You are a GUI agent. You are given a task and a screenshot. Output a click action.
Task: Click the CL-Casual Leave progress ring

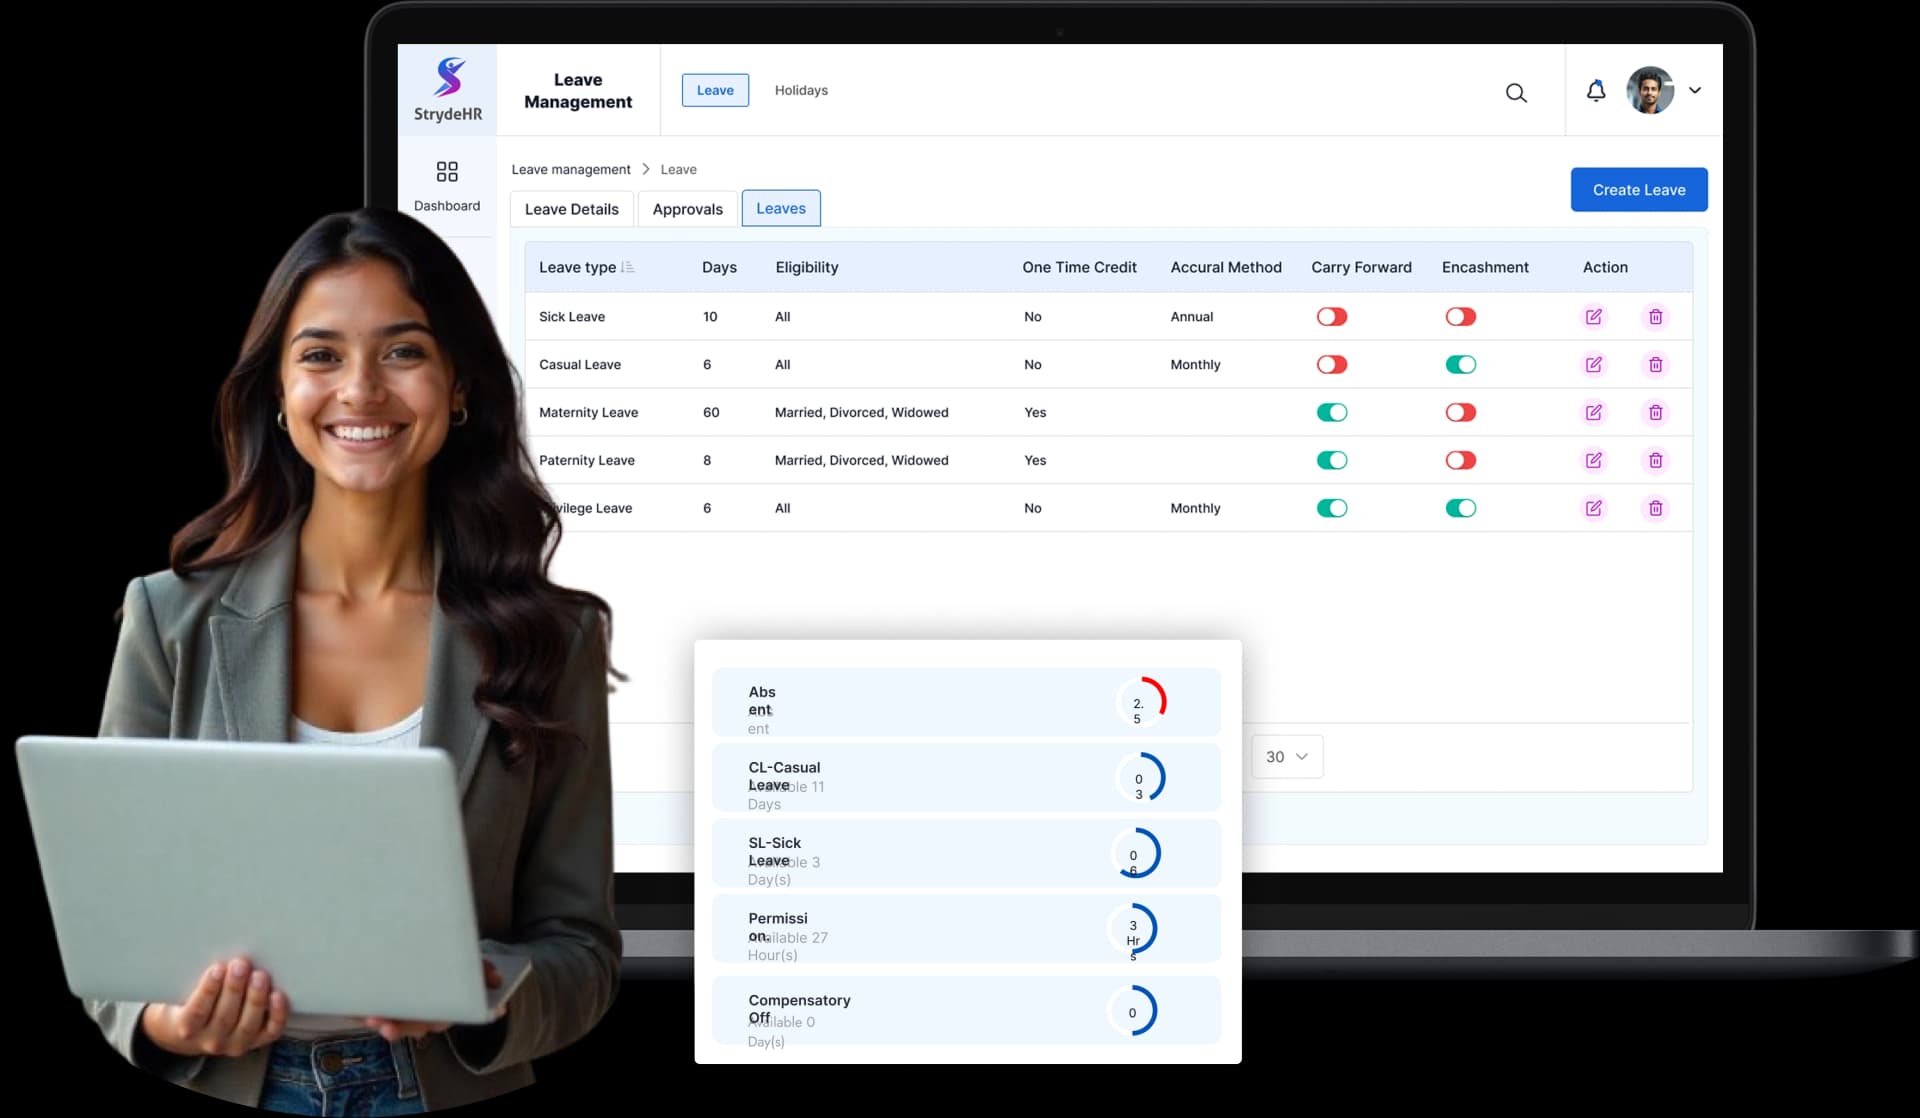1141,778
